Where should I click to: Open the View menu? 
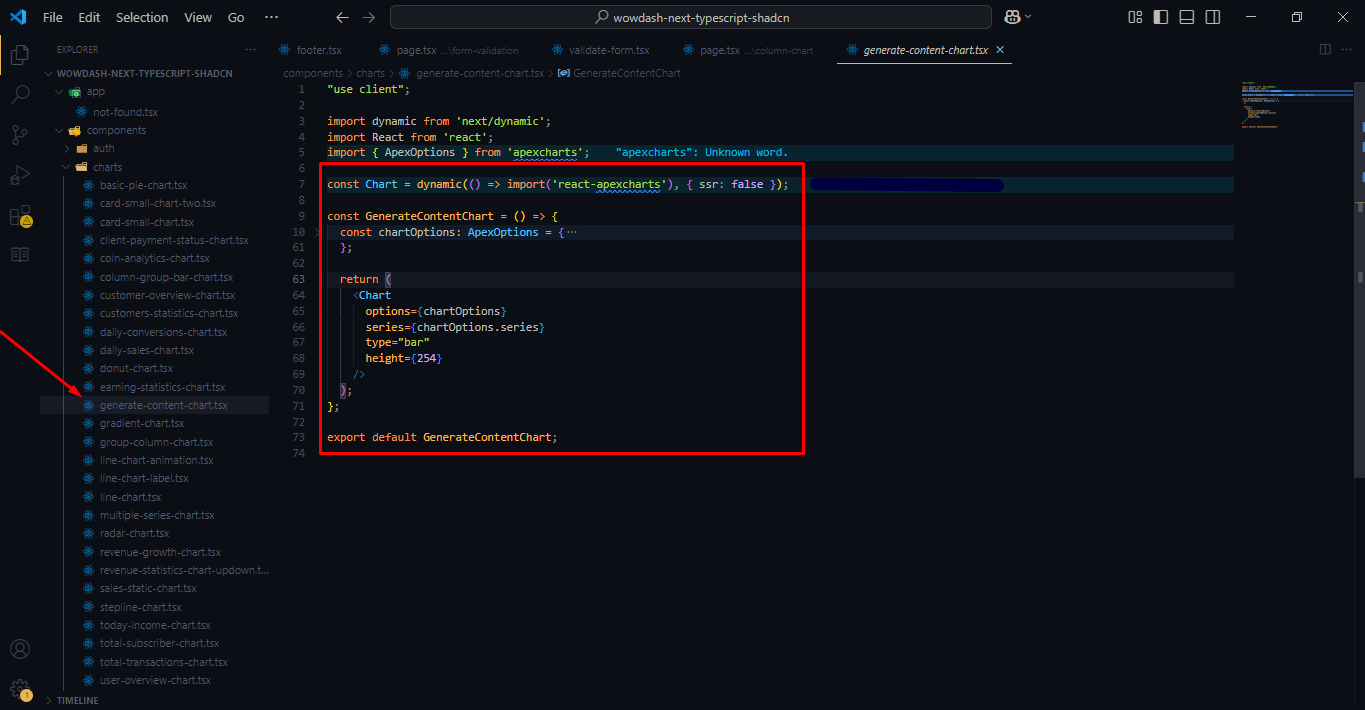click(x=197, y=16)
